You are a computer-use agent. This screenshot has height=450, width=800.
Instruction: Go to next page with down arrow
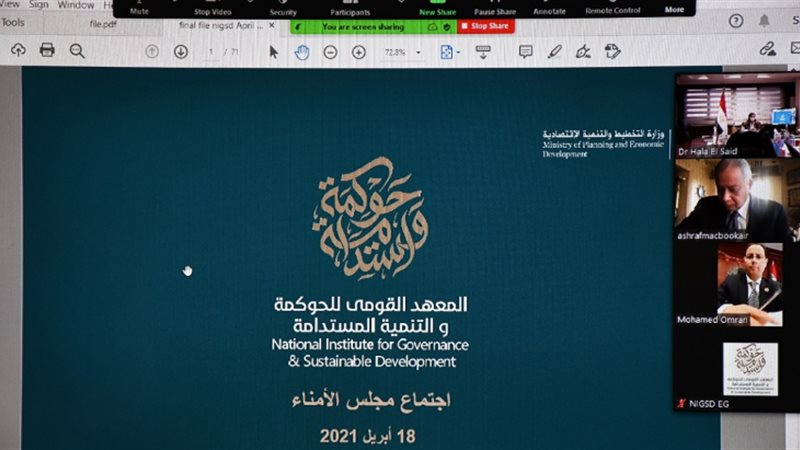[x=181, y=52]
